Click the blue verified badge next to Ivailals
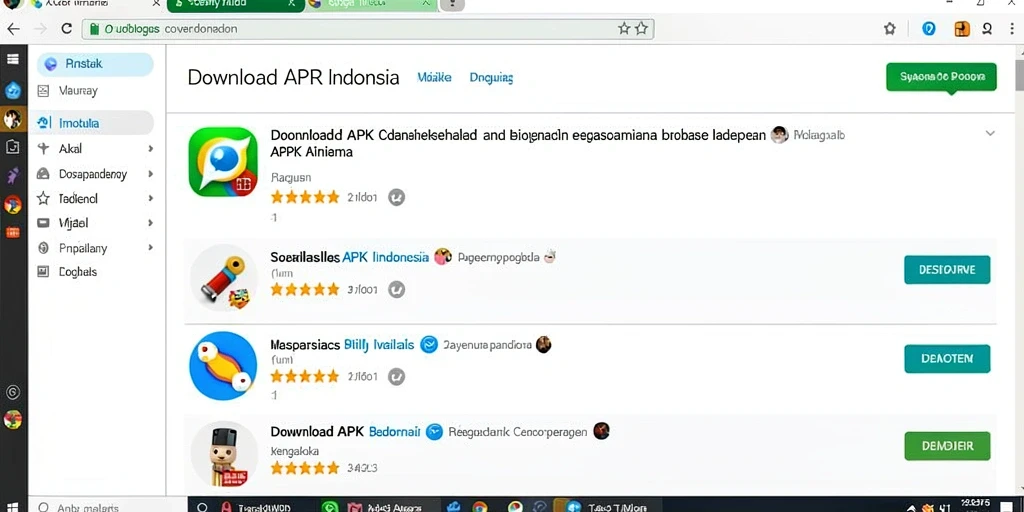This screenshot has width=1024, height=512. pos(428,344)
